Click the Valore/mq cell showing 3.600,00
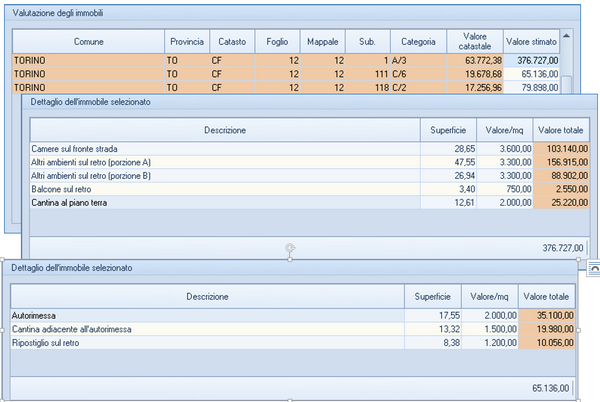 tap(503, 148)
